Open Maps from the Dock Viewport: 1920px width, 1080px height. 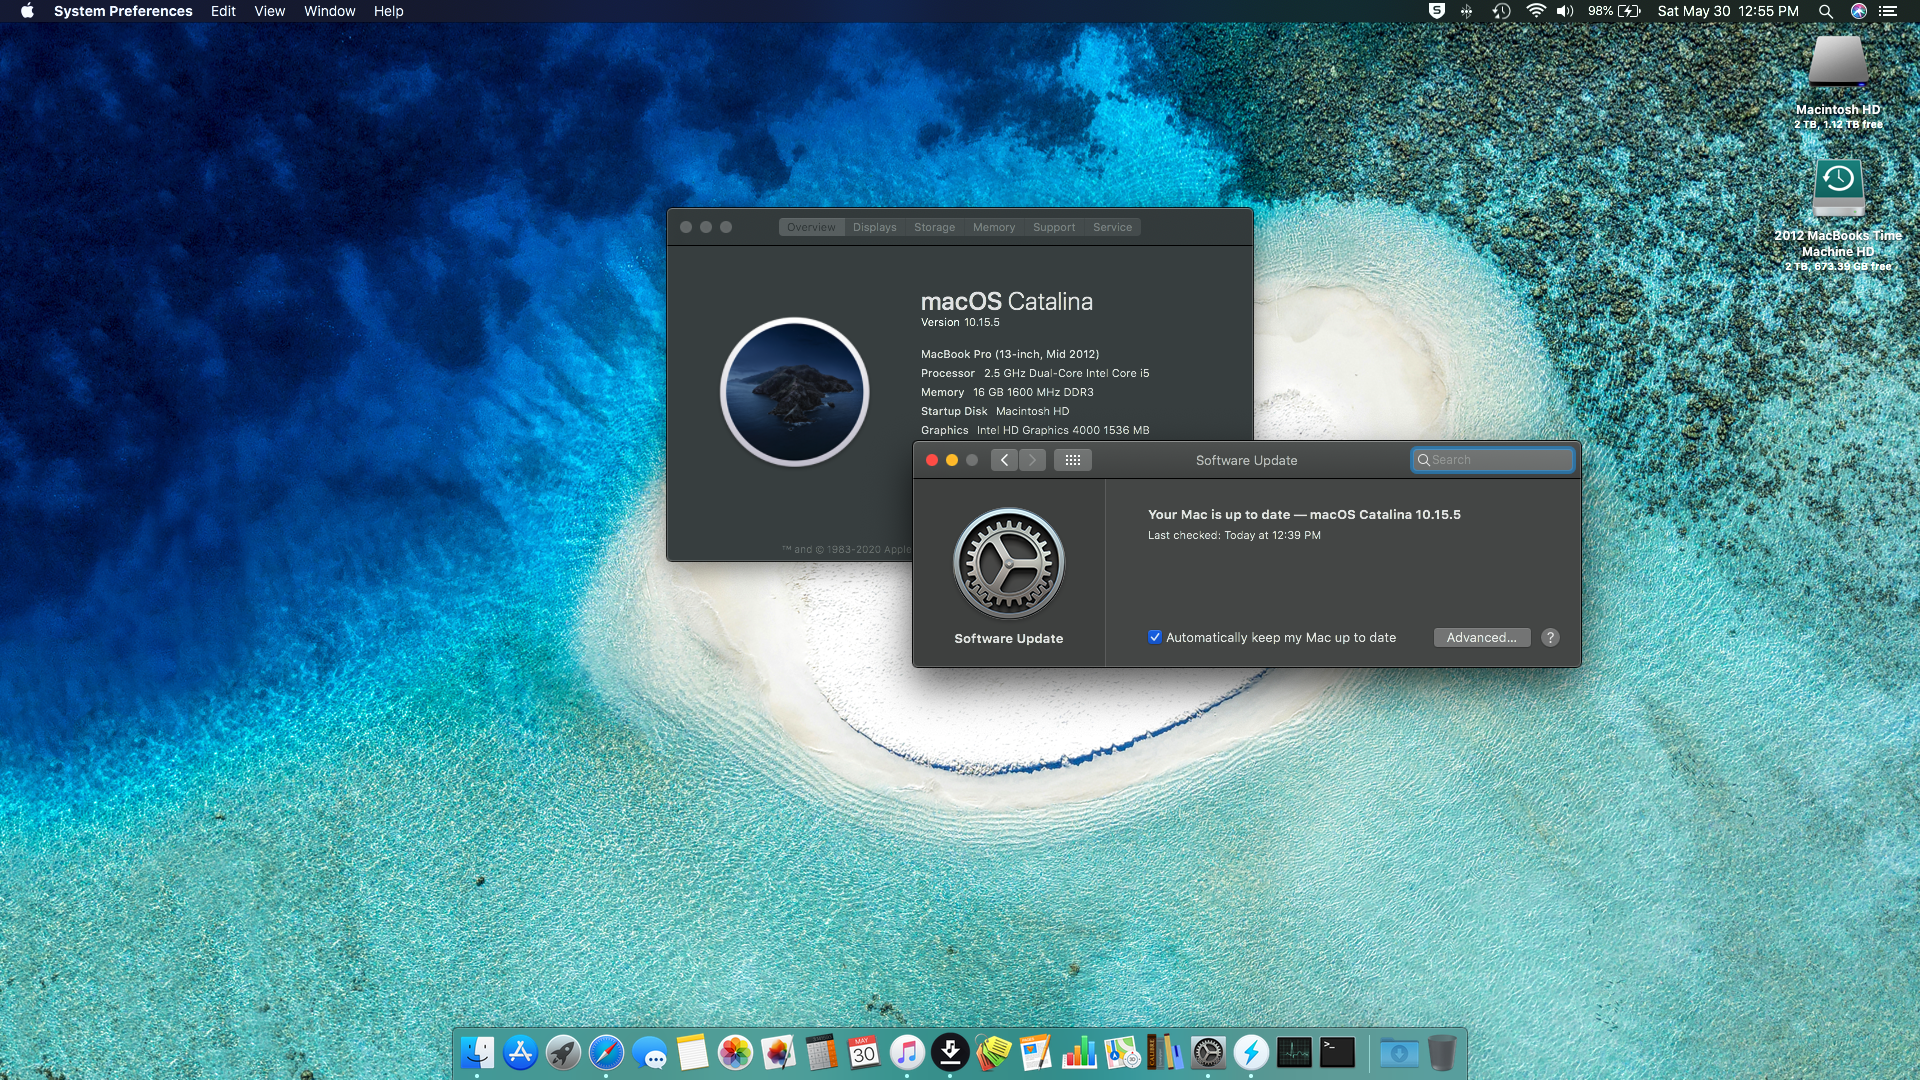[1122, 1052]
